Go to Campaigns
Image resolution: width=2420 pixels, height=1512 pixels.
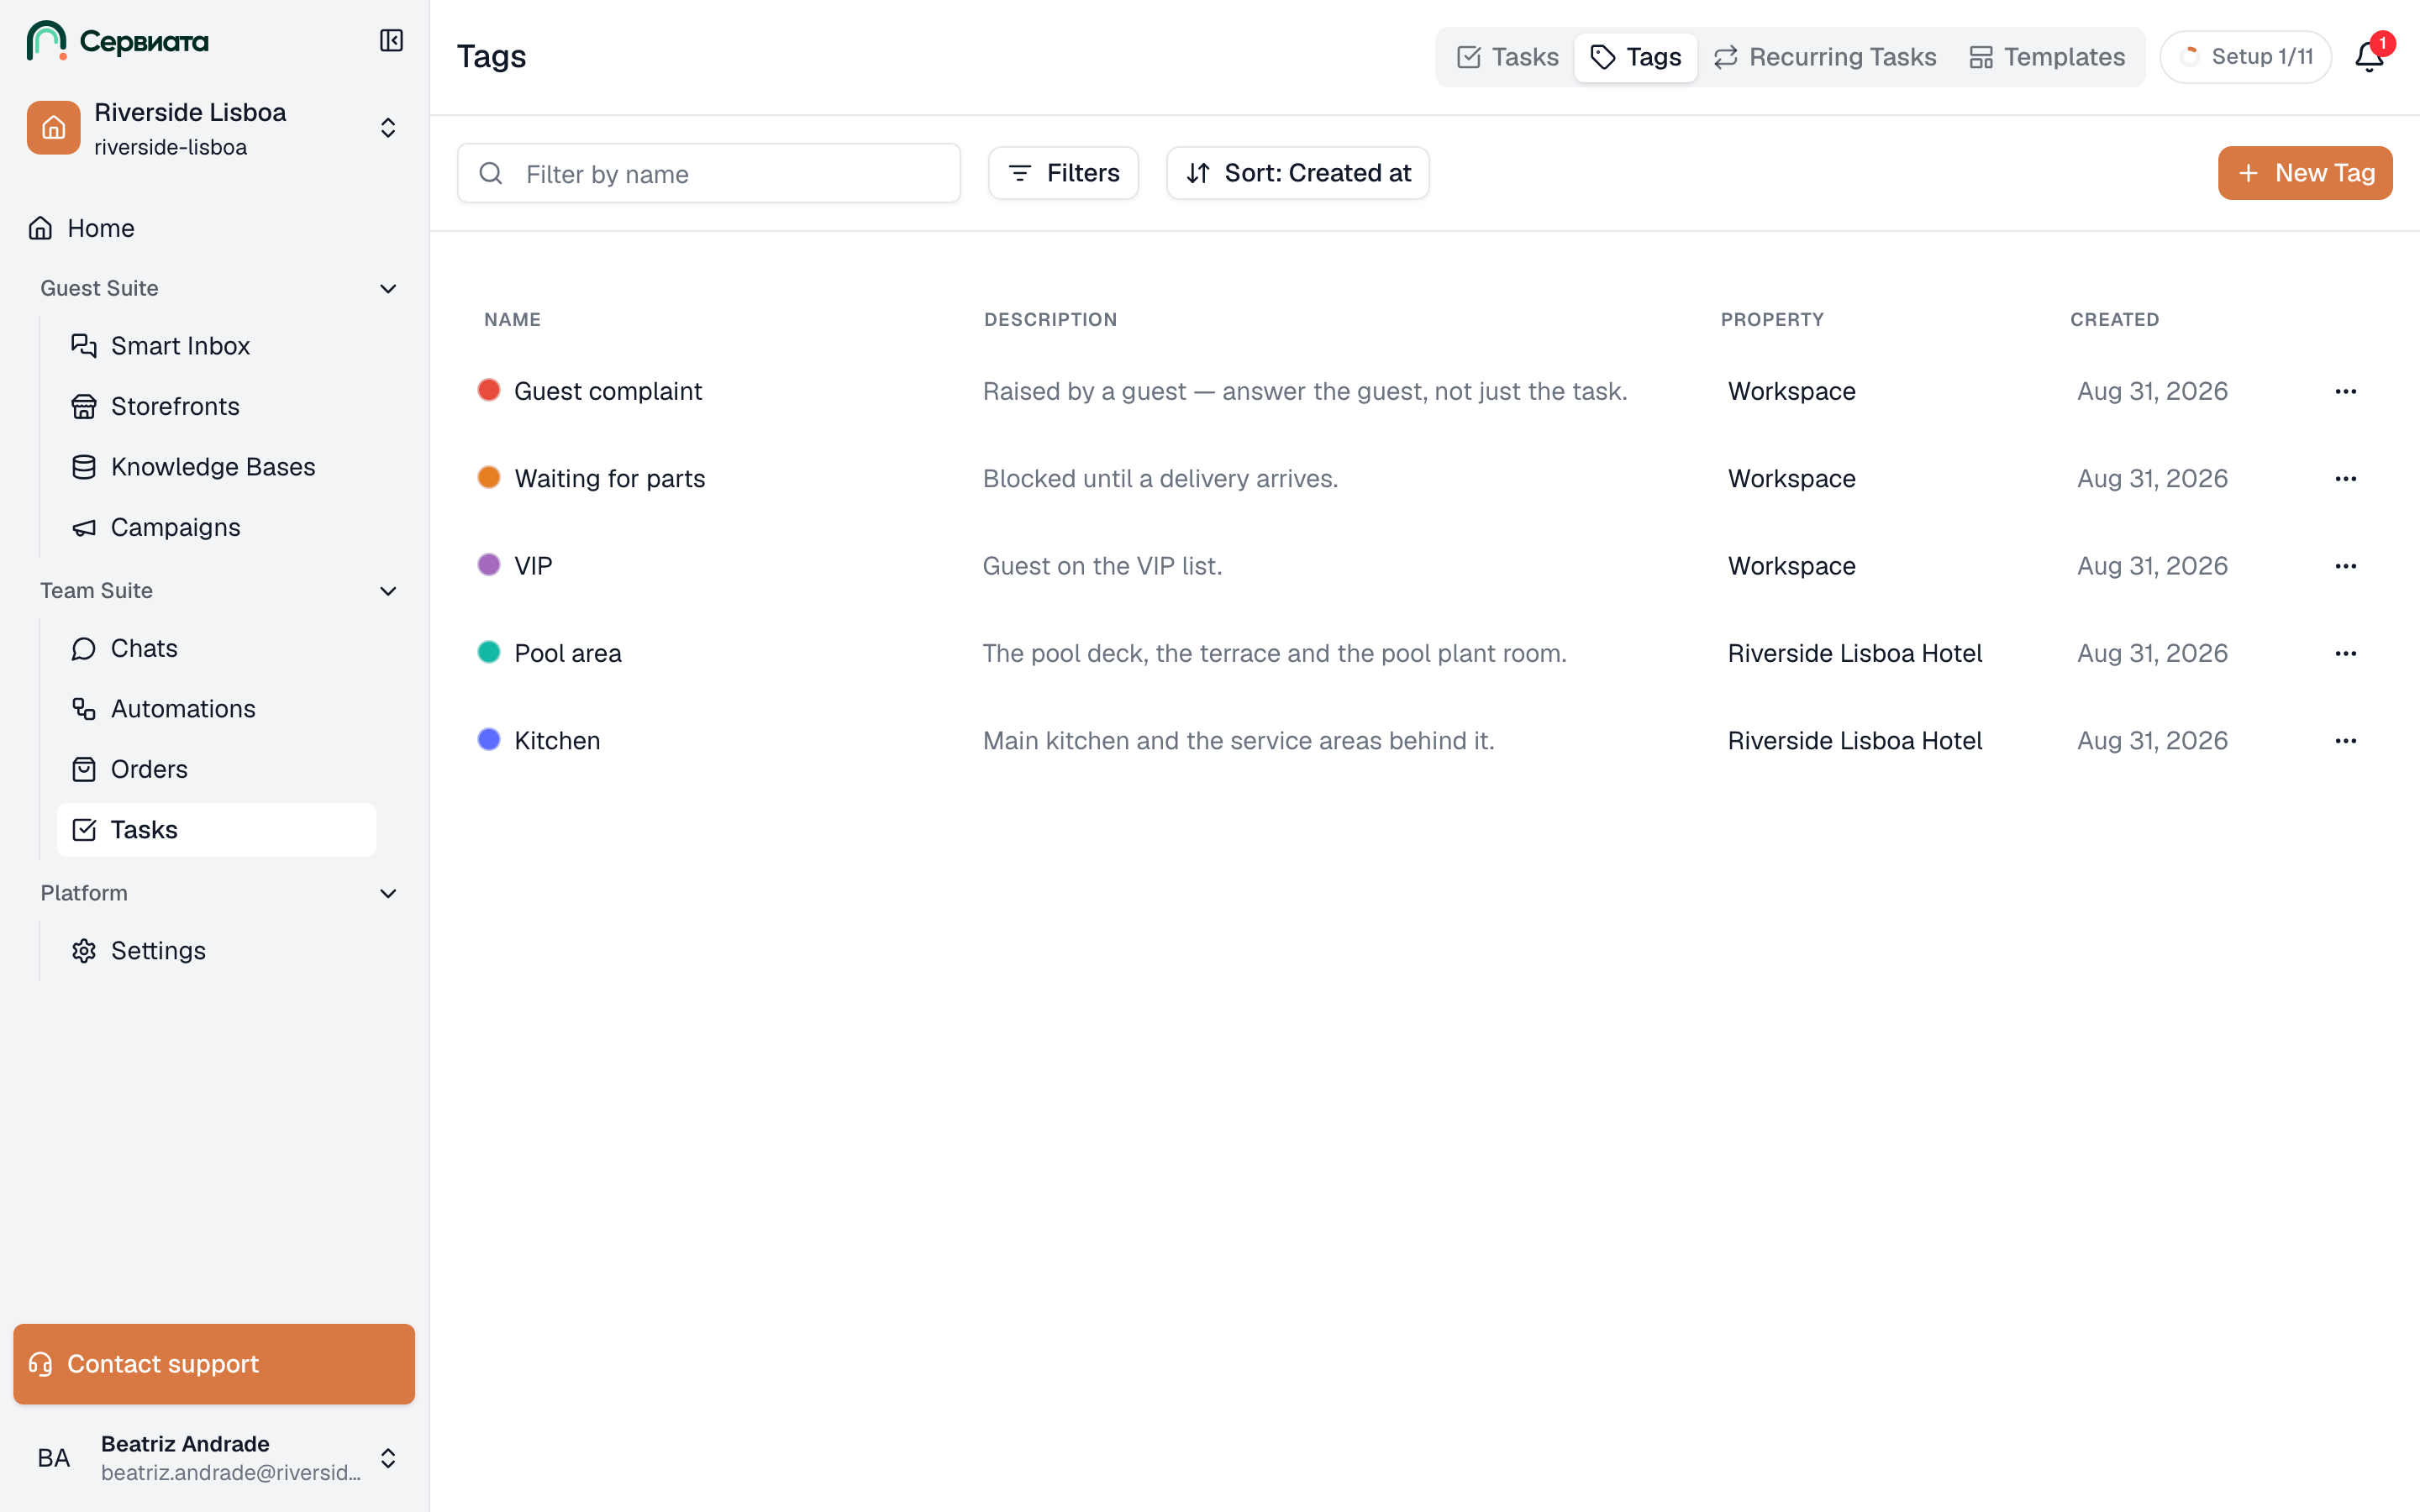click(x=215, y=528)
